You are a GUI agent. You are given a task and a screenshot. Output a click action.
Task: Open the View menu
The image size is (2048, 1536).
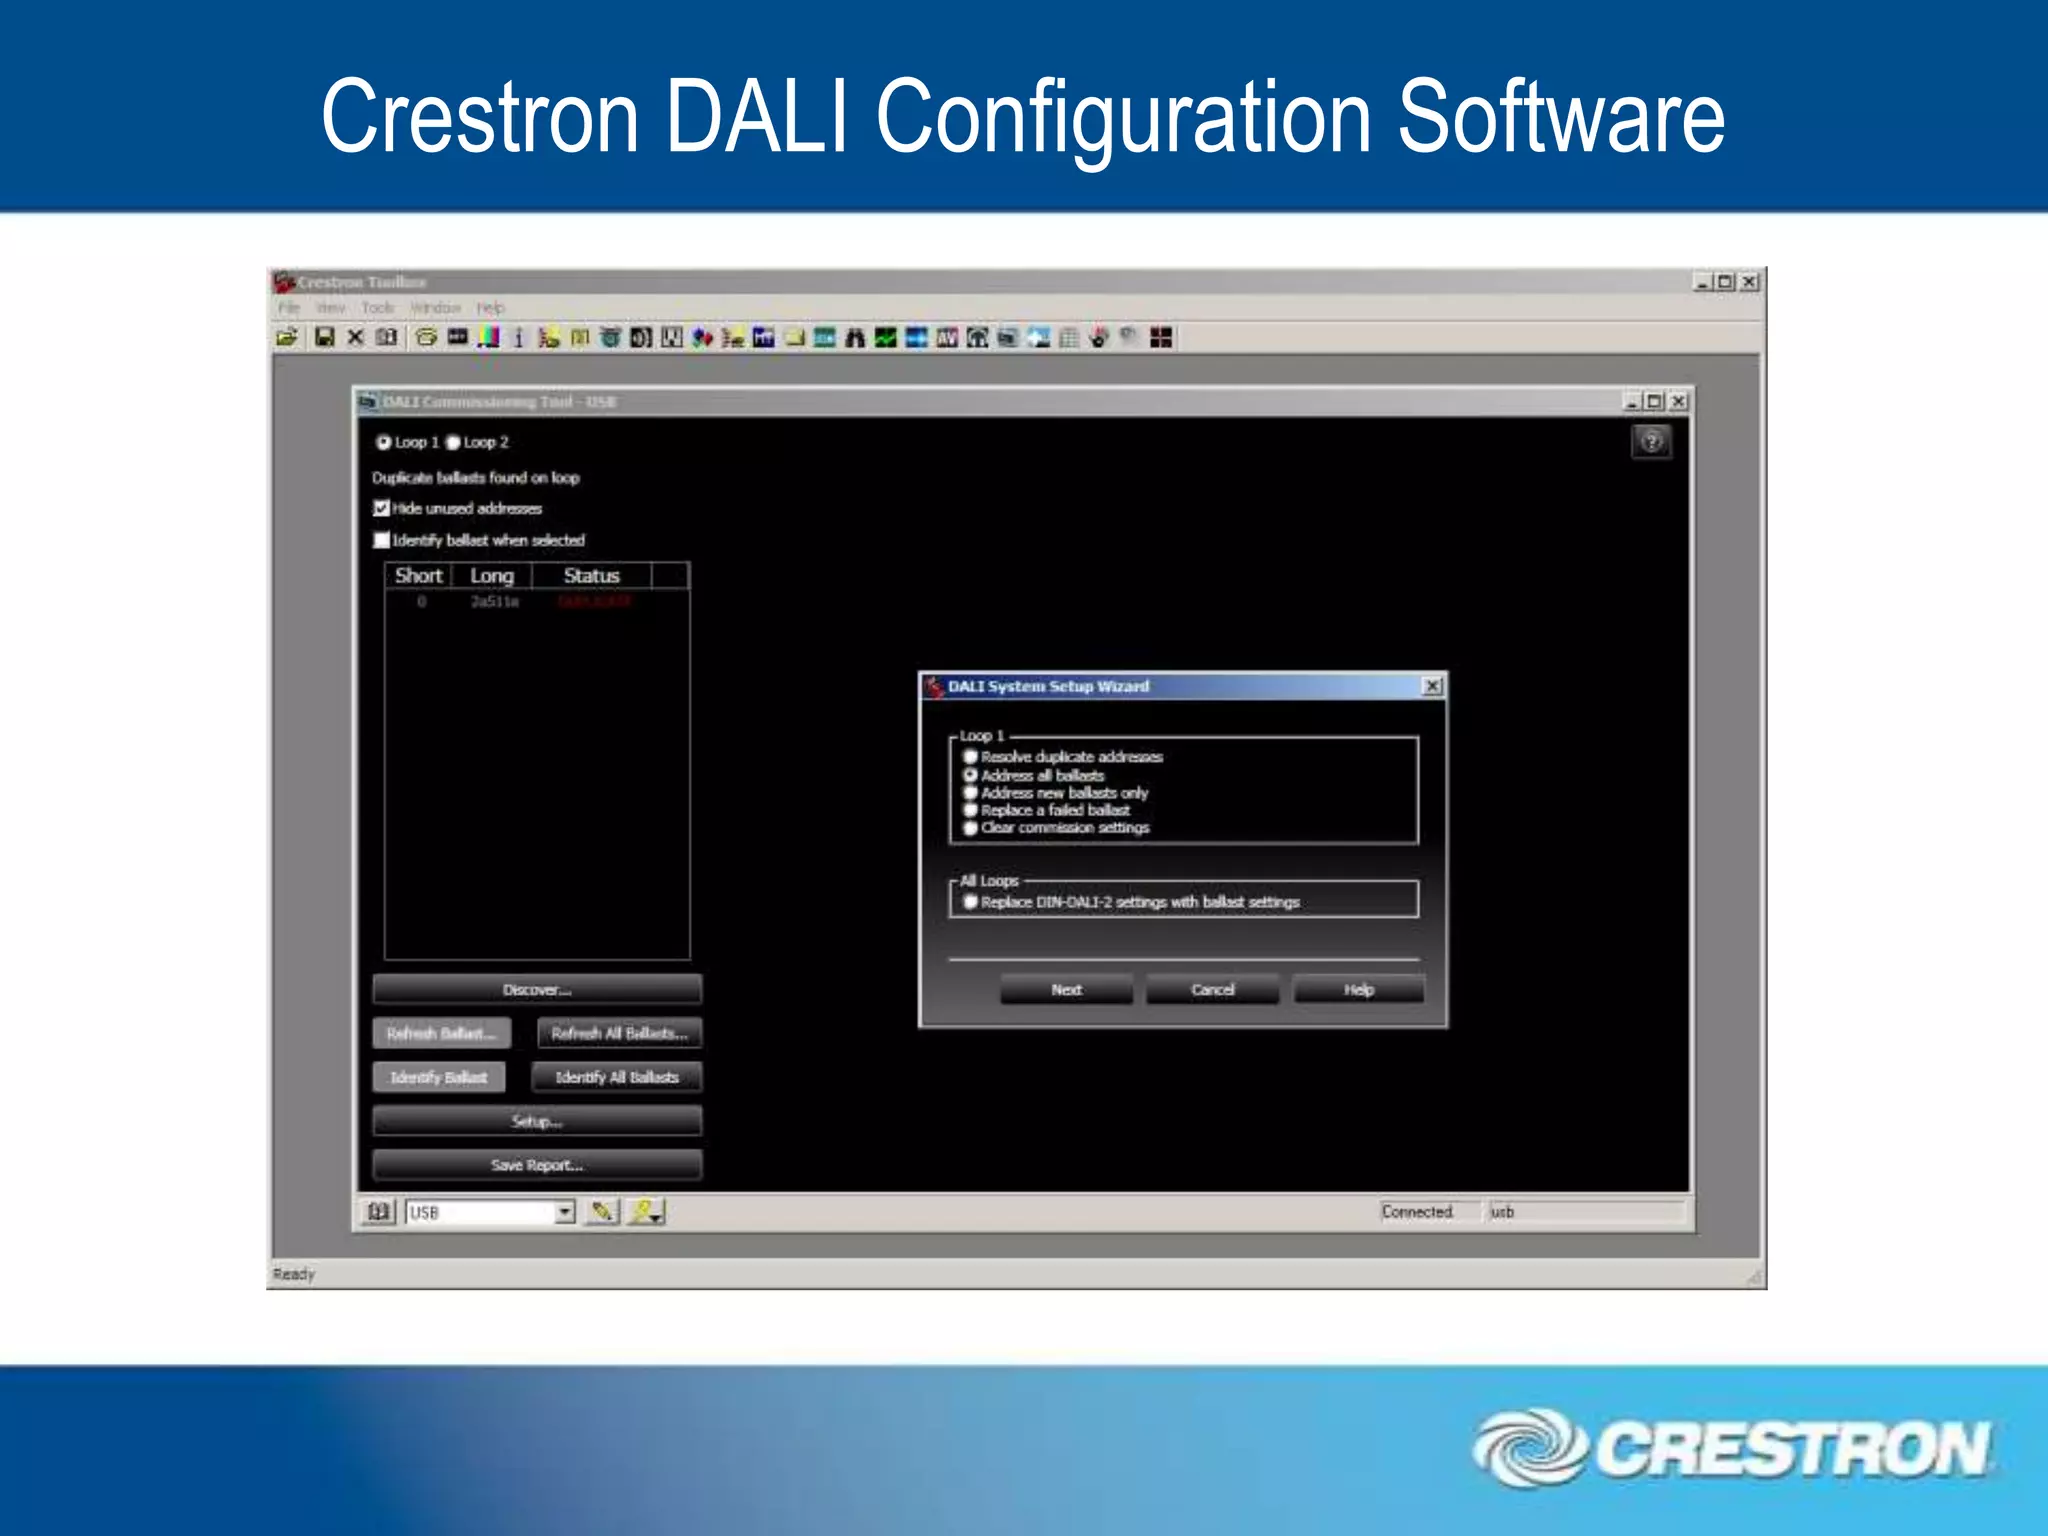tap(331, 308)
